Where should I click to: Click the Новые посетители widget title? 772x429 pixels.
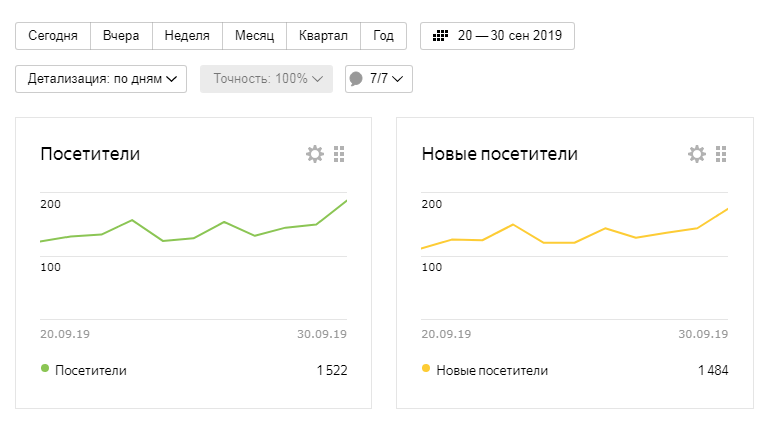click(500, 154)
